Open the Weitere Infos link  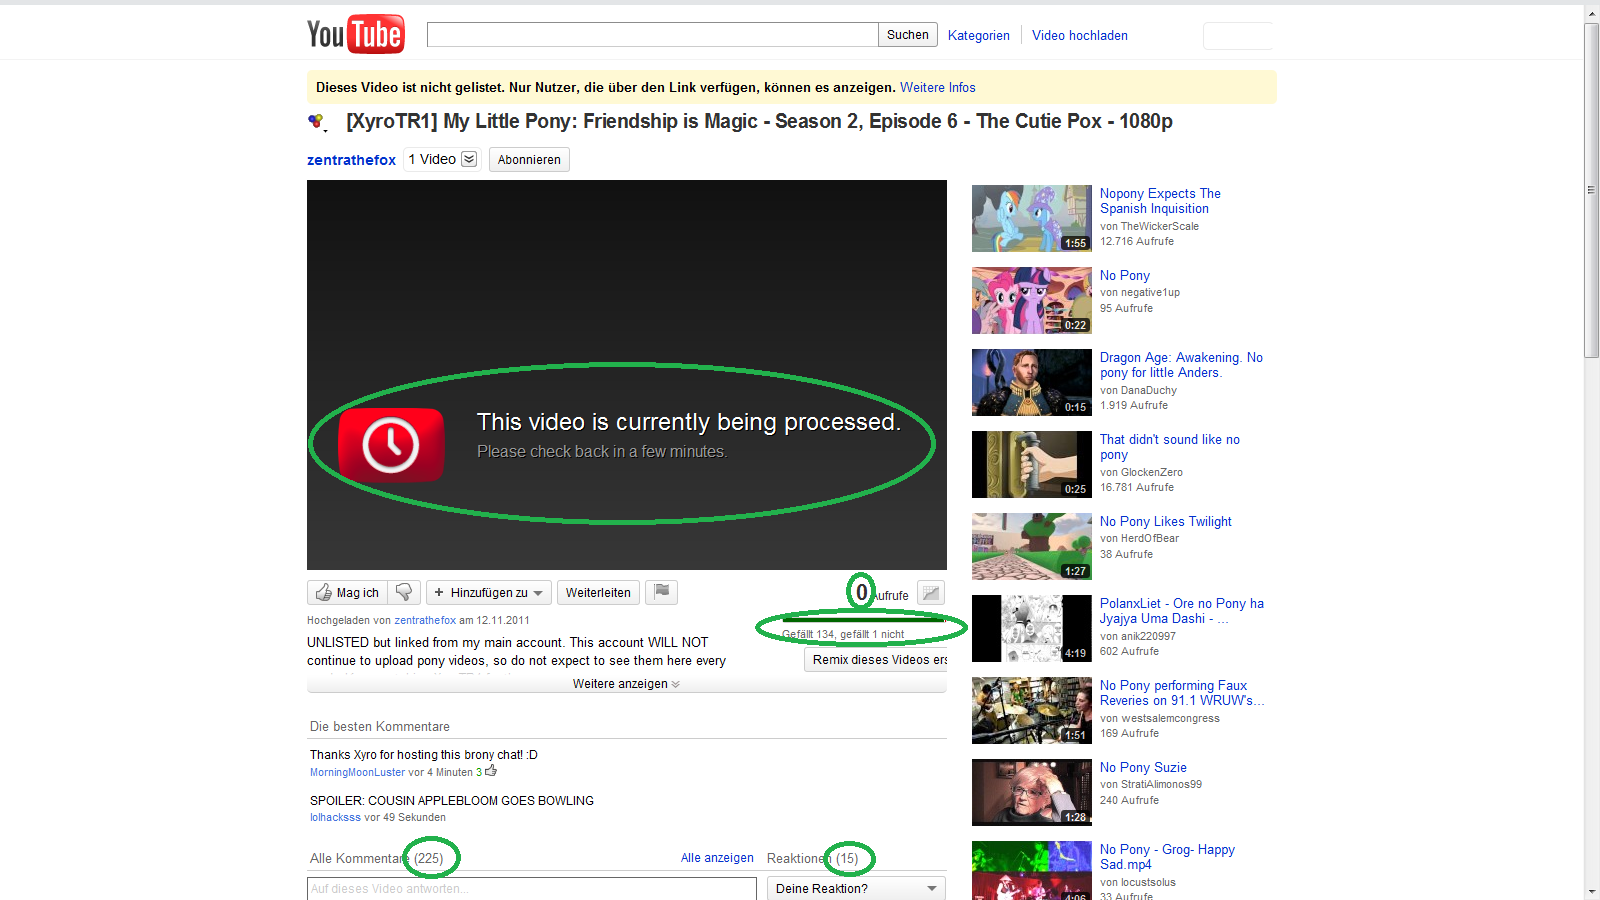938,87
